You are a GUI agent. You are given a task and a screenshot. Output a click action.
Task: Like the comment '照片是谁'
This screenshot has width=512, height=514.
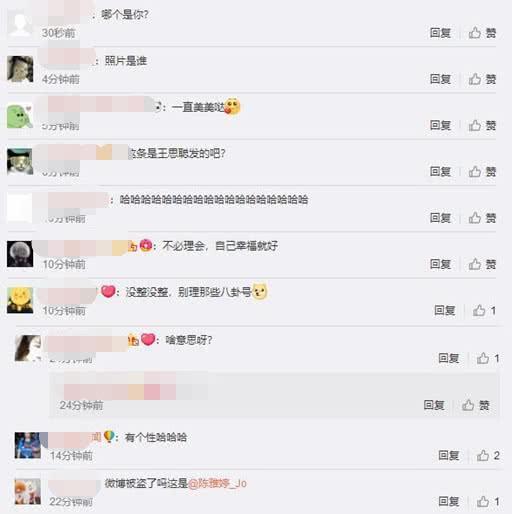[482, 79]
